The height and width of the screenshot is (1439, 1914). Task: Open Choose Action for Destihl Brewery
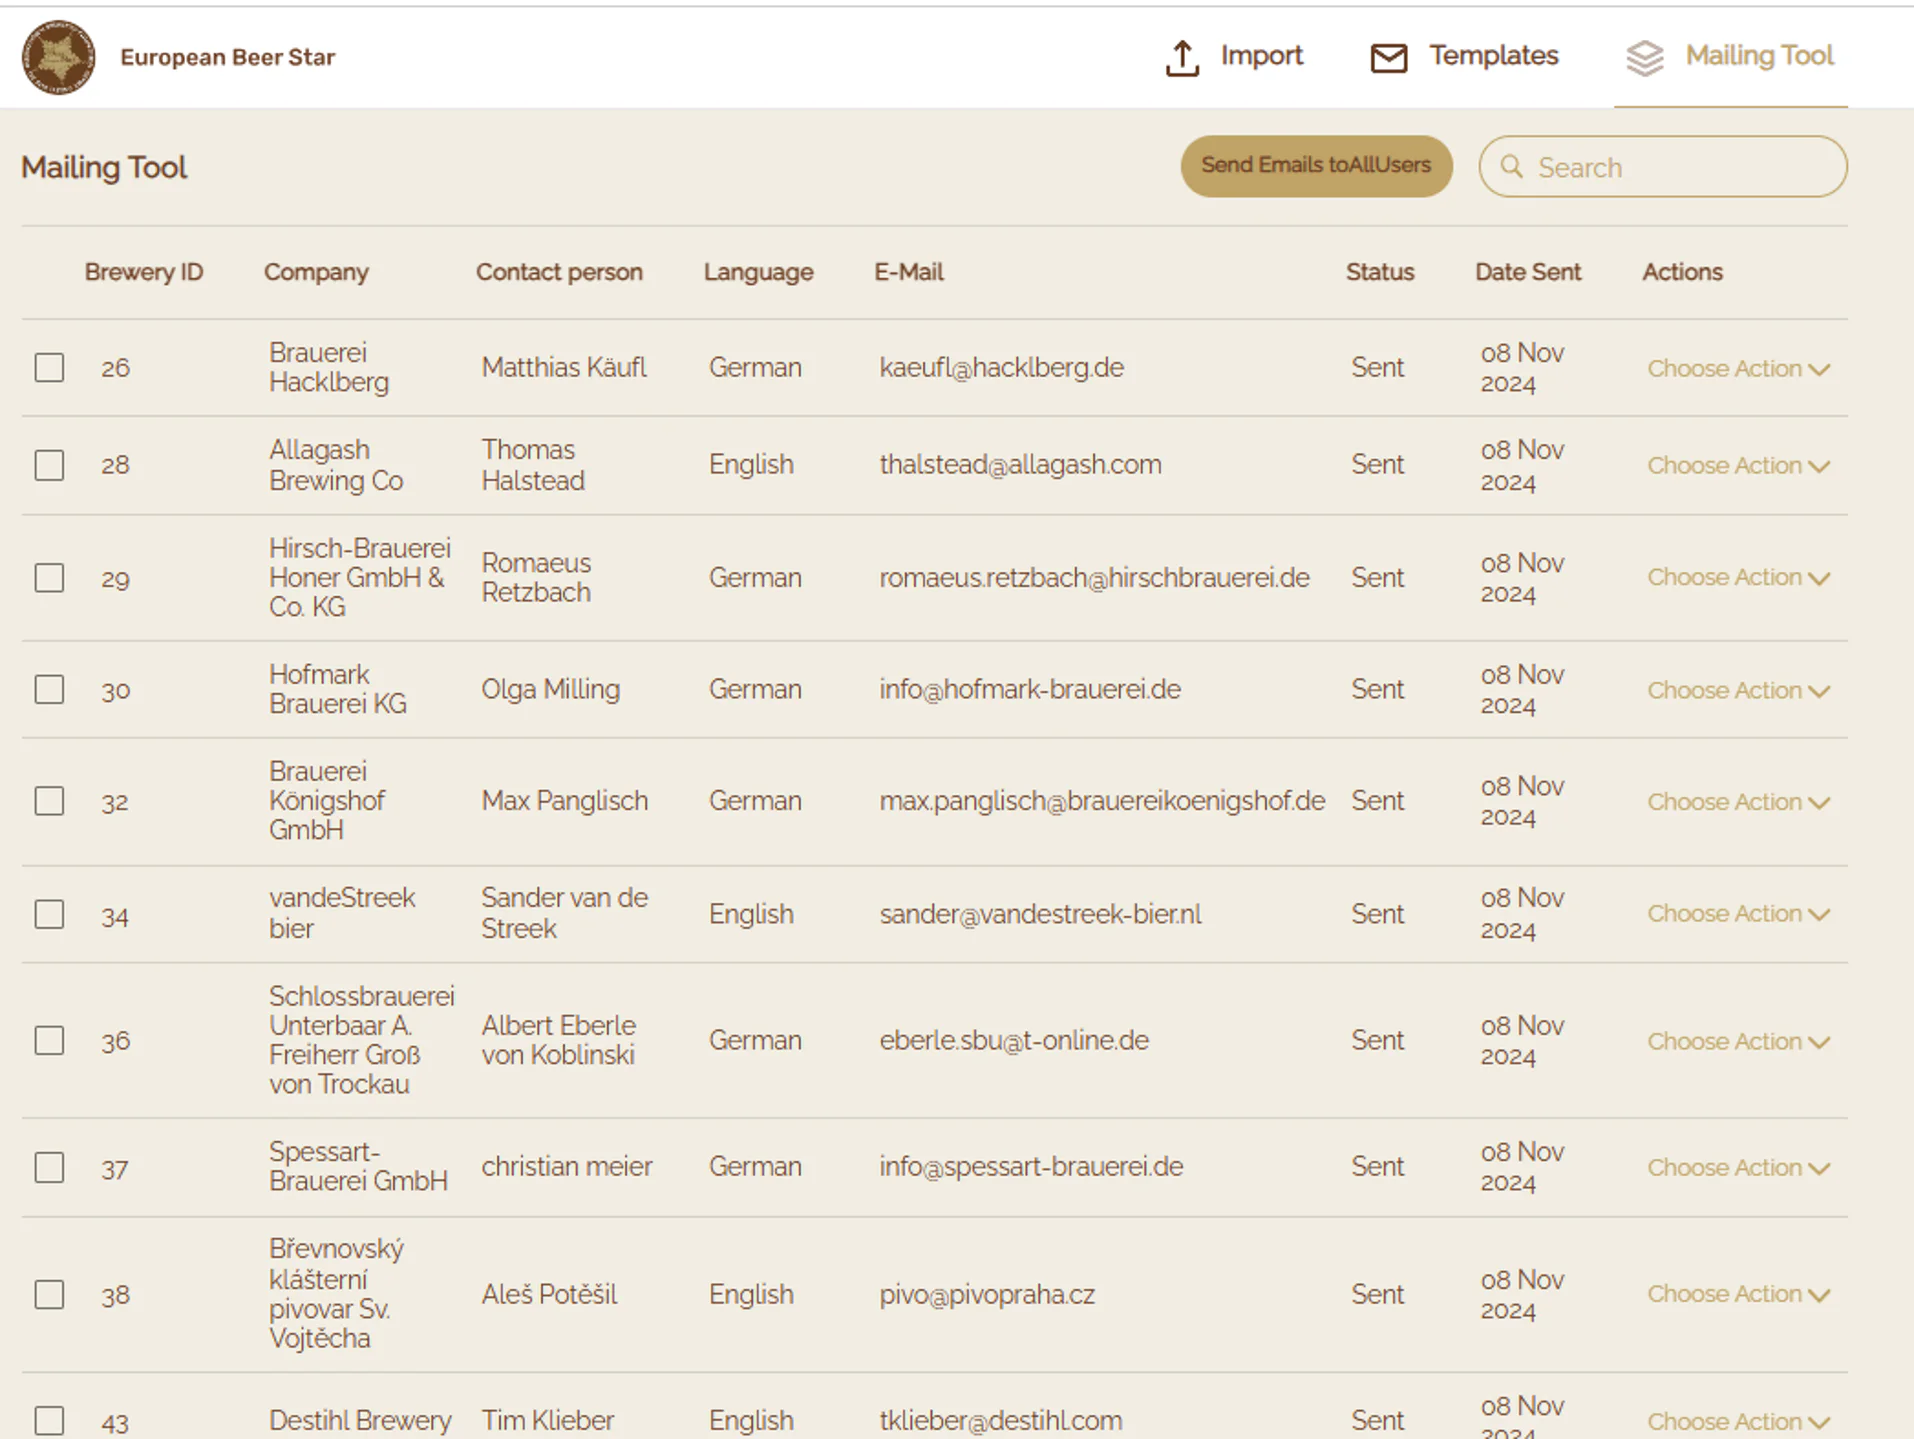[x=1738, y=1422]
